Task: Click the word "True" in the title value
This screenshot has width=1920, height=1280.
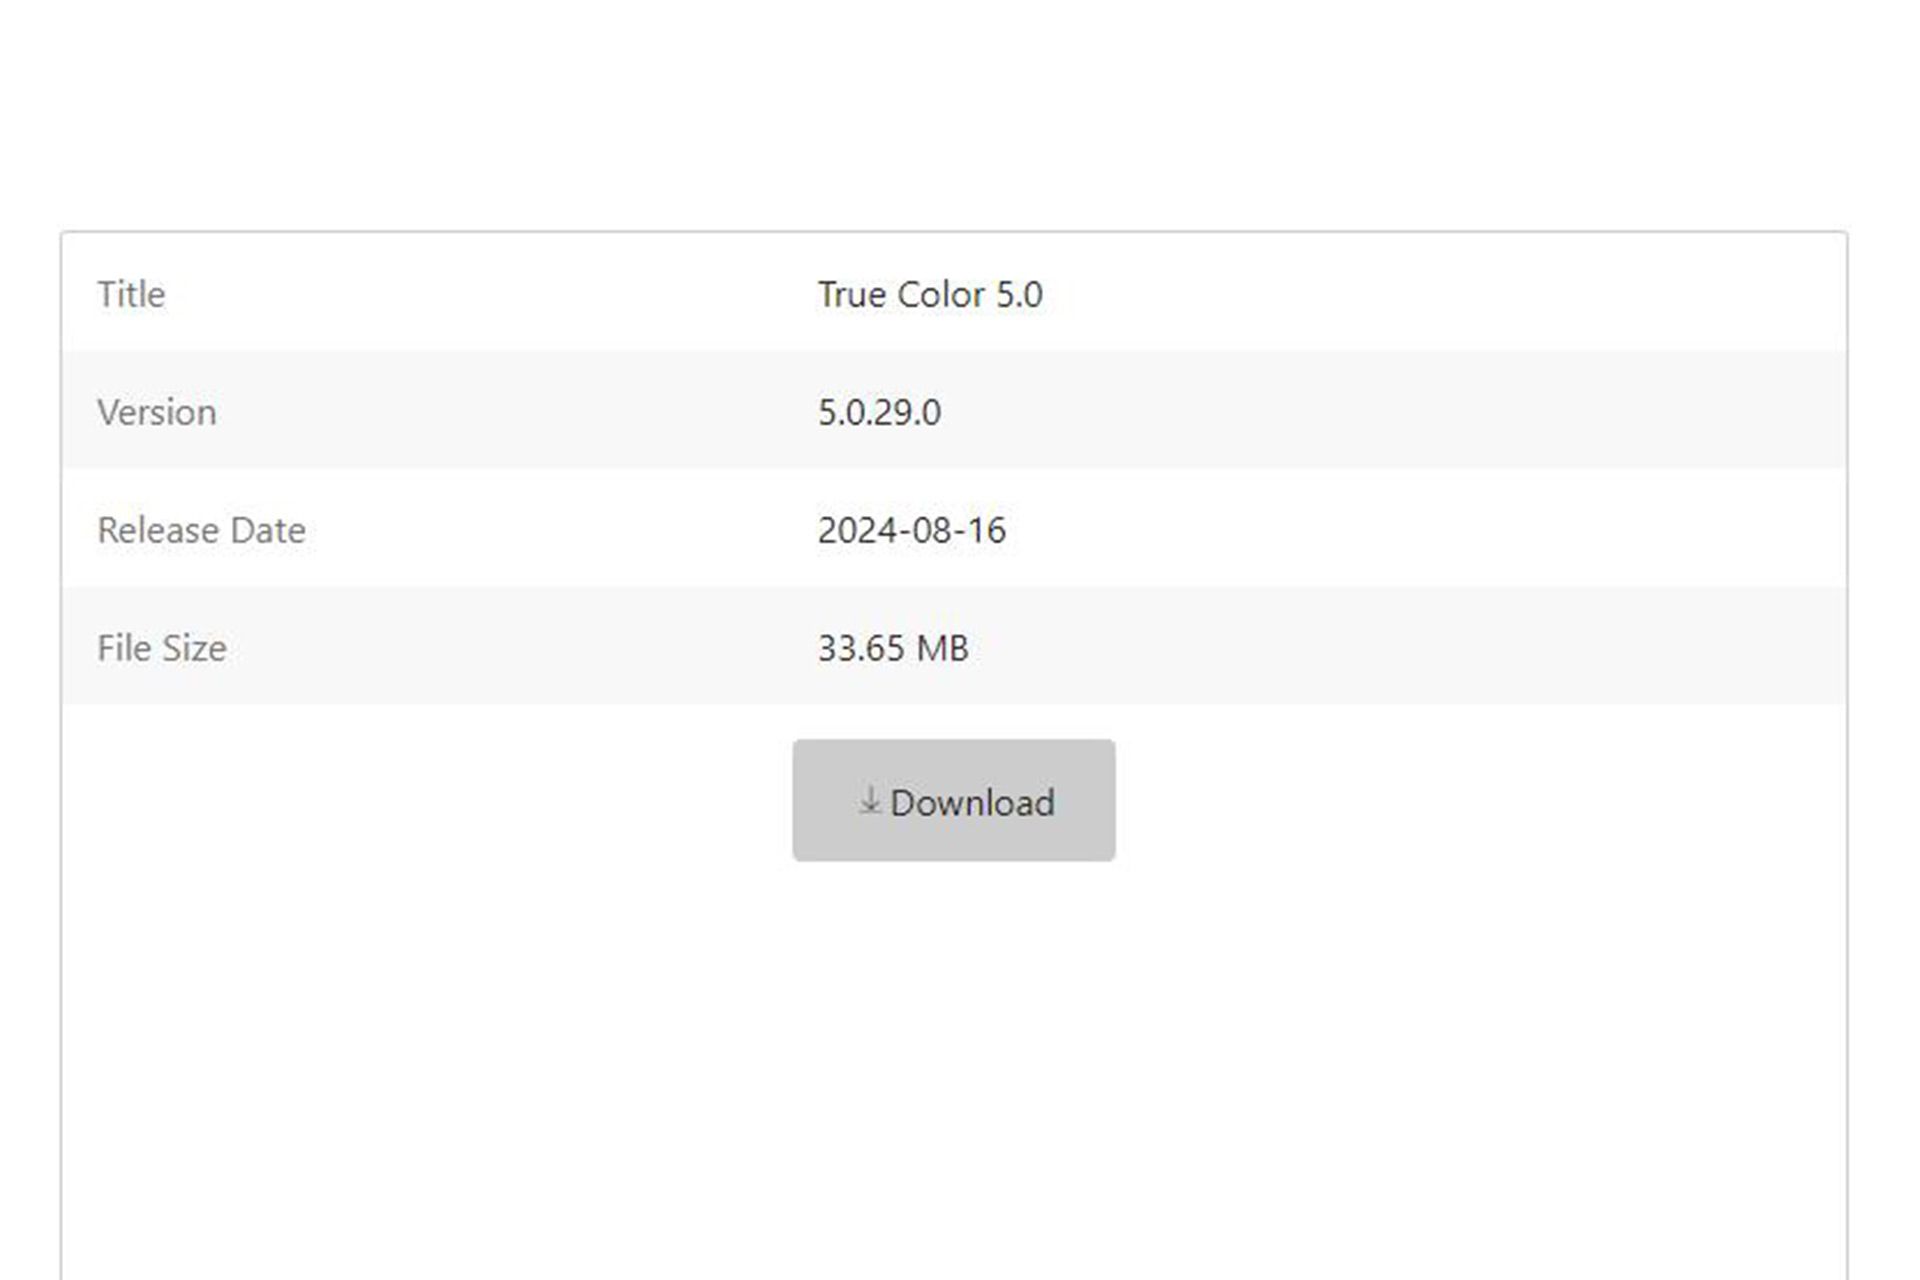Action: click(x=852, y=295)
